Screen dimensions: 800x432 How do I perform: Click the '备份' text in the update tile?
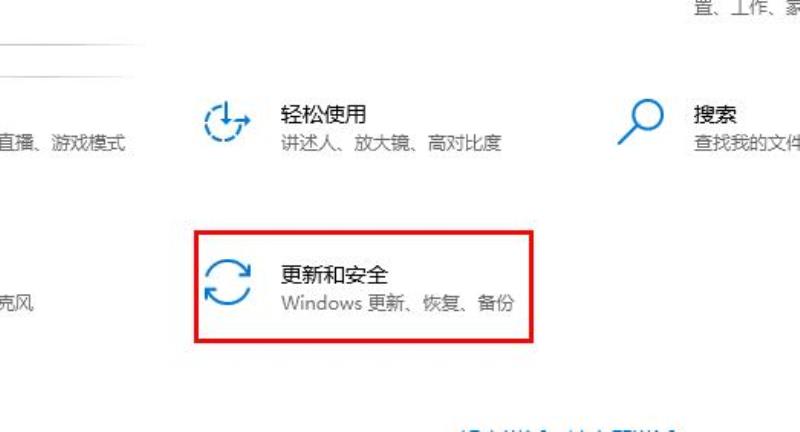[x=495, y=303]
